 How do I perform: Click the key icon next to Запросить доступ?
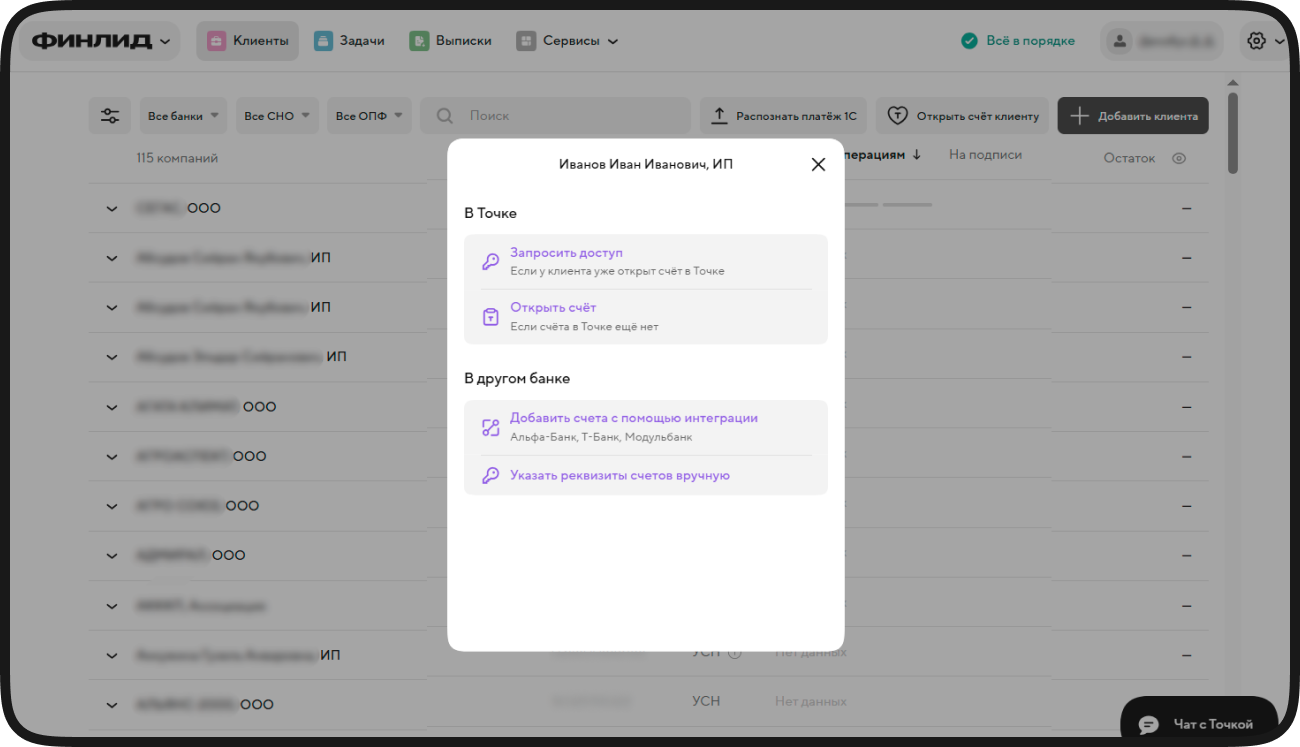pyautogui.click(x=490, y=262)
